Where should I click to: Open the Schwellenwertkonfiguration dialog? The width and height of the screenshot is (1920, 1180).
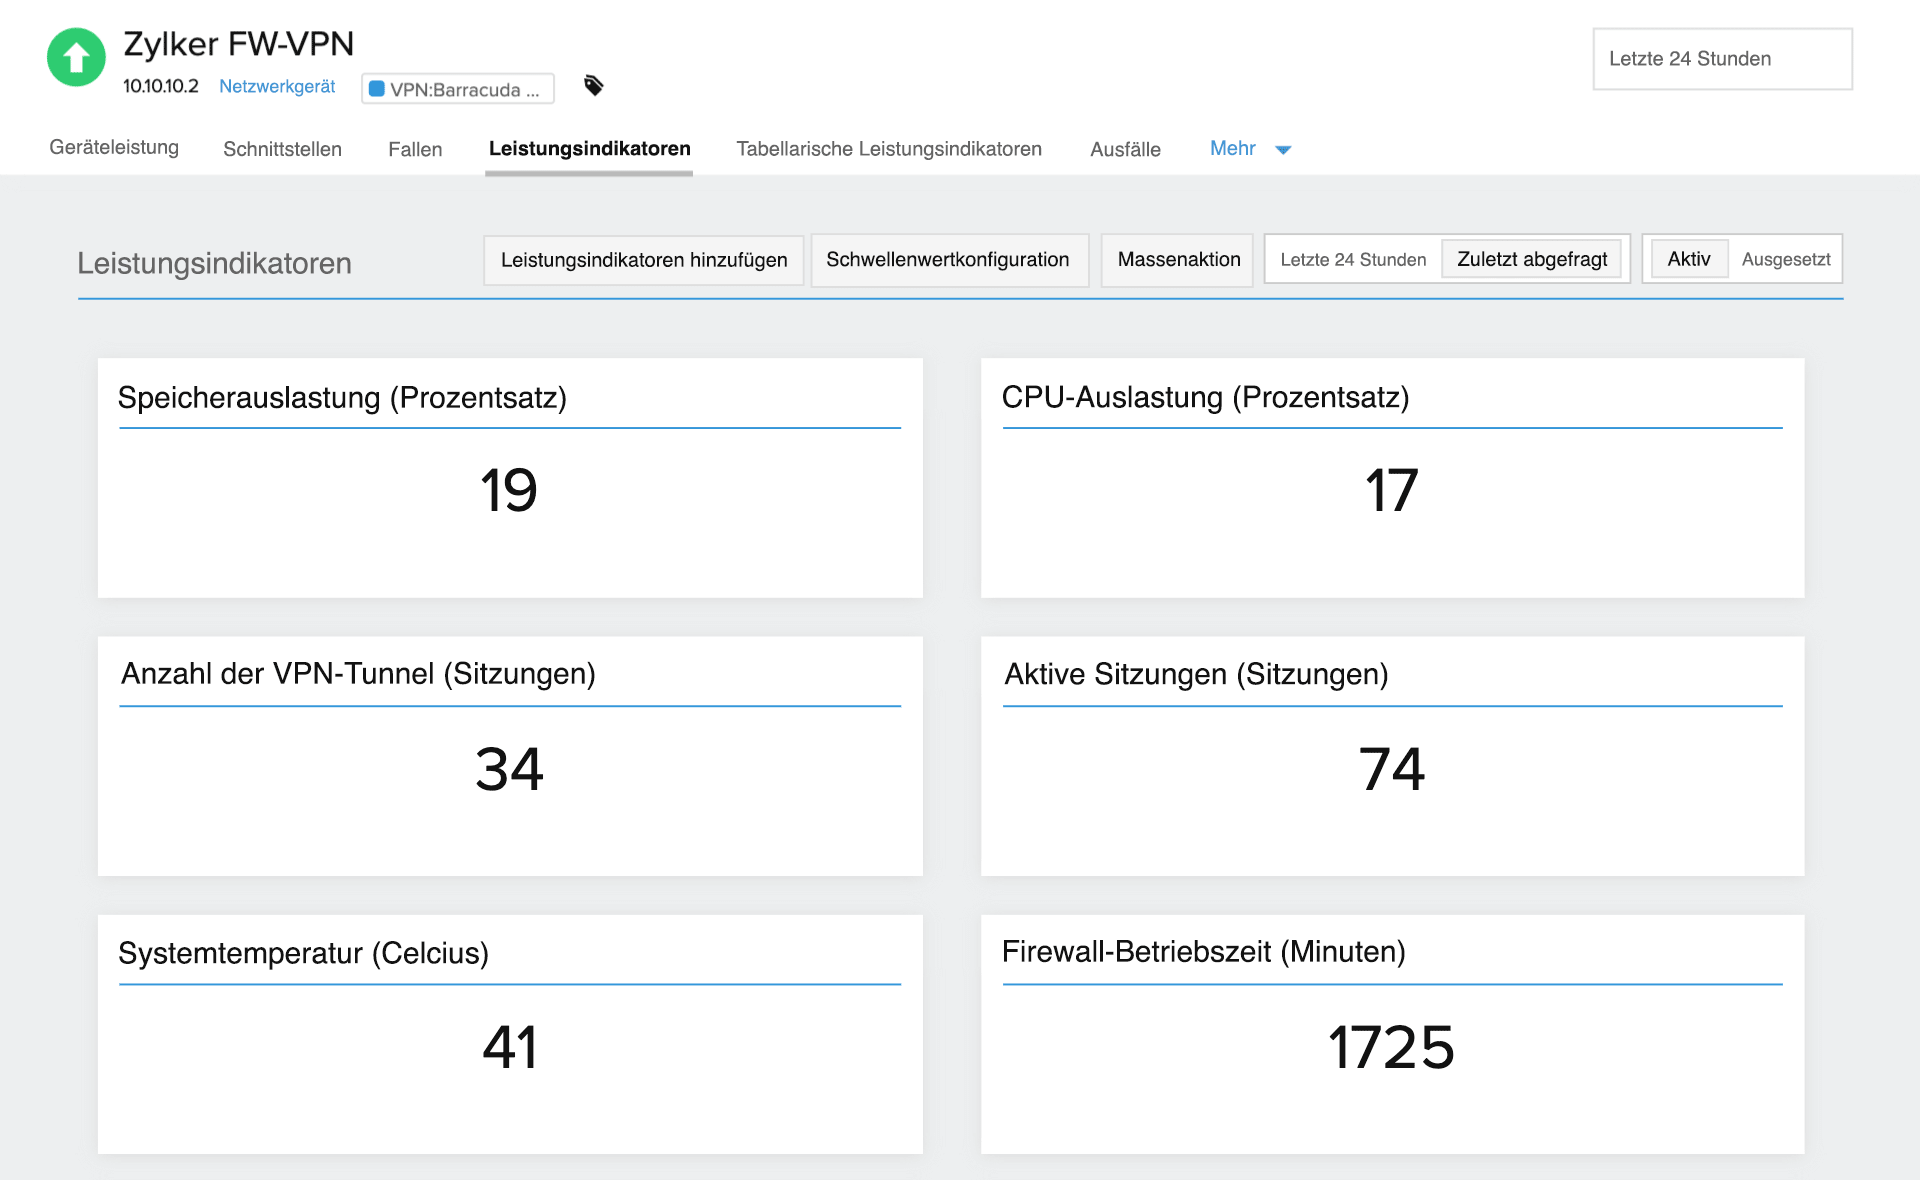point(949,259)
